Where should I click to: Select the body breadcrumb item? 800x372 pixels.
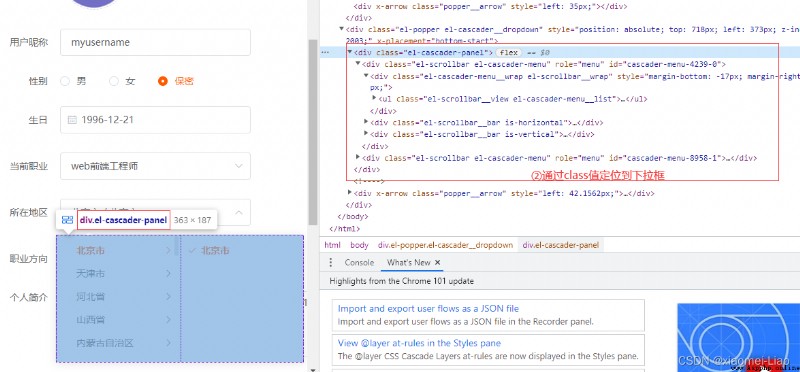point(359,245)
